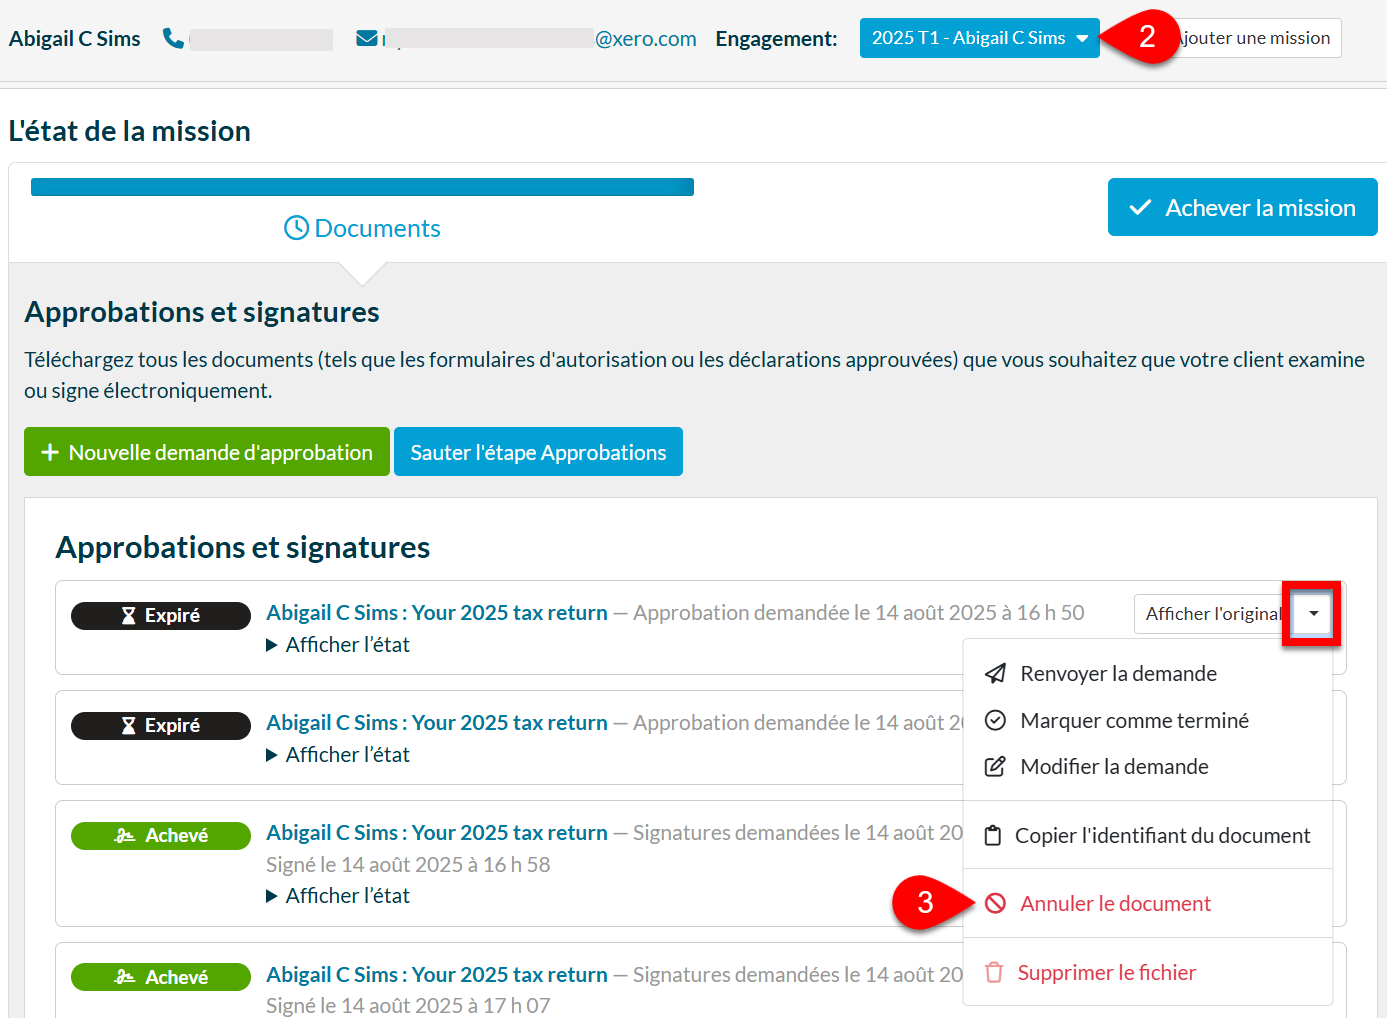Expand Afficher l'état of first expired request
The image size is (1387, 1018).
338,645
